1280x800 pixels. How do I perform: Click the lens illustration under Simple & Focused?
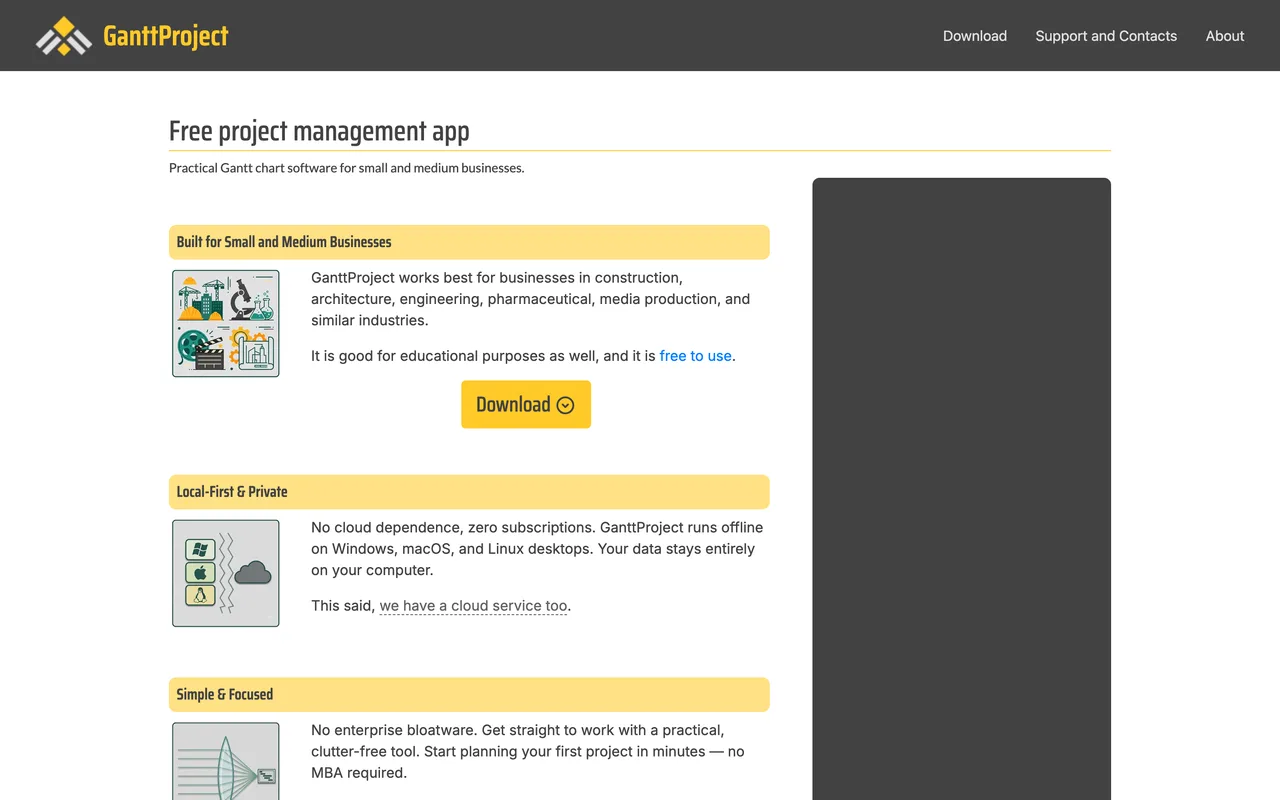click(x=226, y=761)
